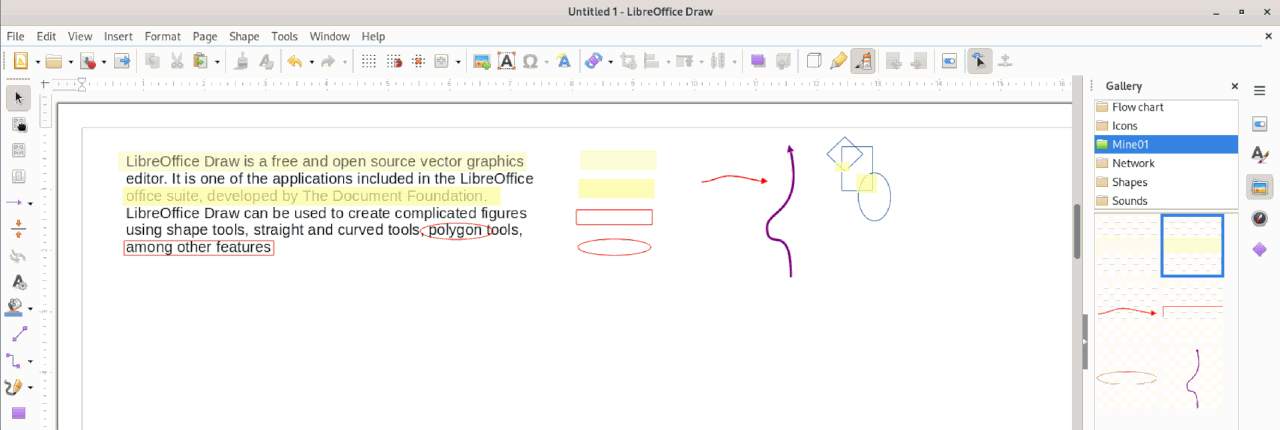Open the Window menu
This screenshot has height=430, width=1280.
click(x=330, y=36)
